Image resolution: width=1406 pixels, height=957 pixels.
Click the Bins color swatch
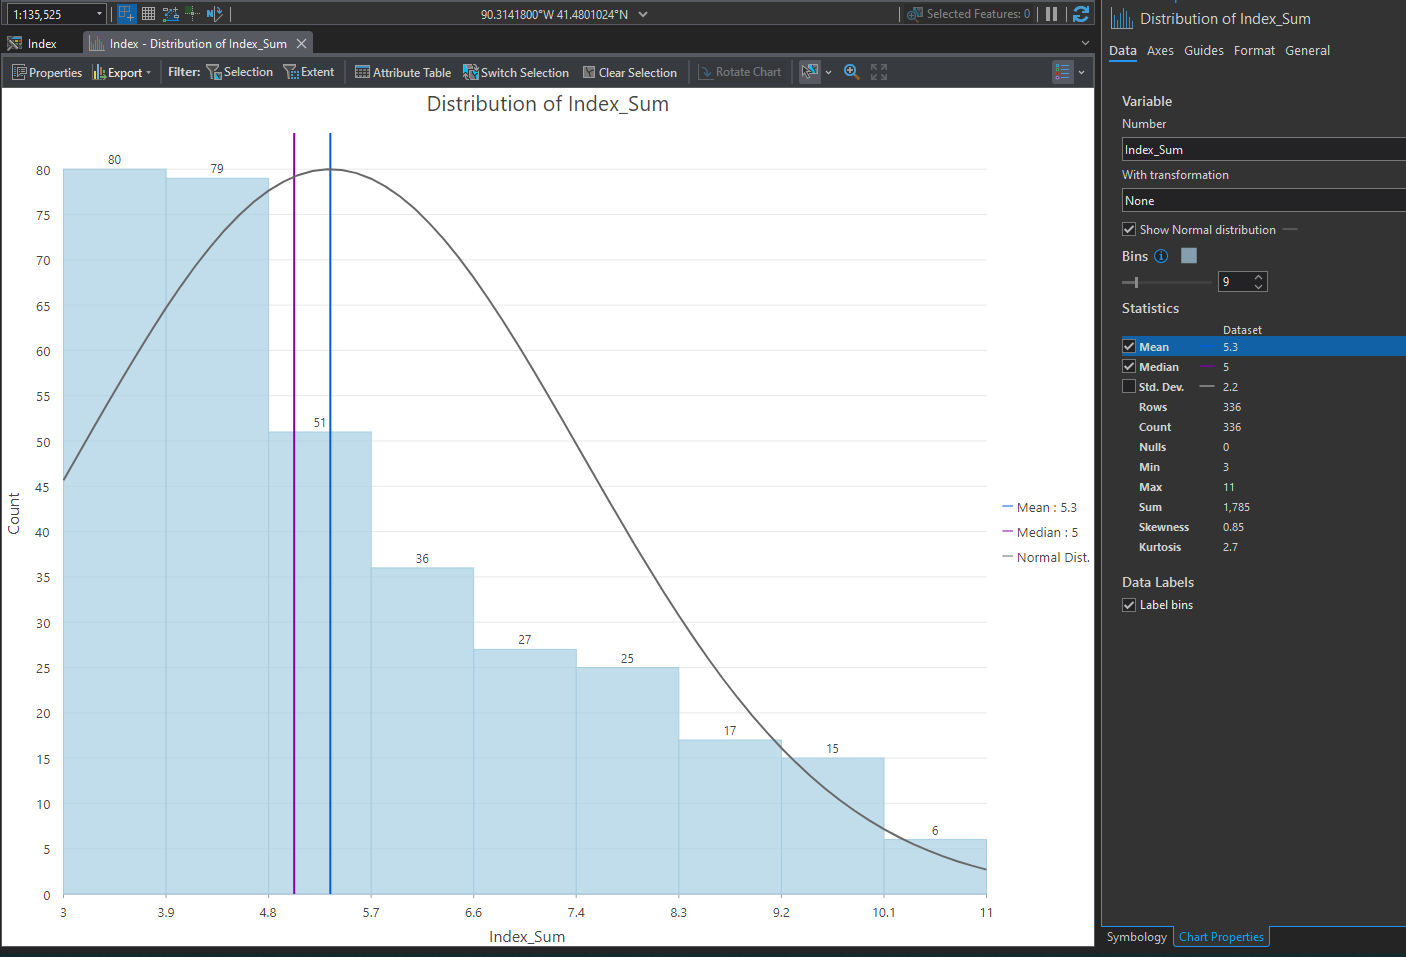click(x=1189, y=255)
